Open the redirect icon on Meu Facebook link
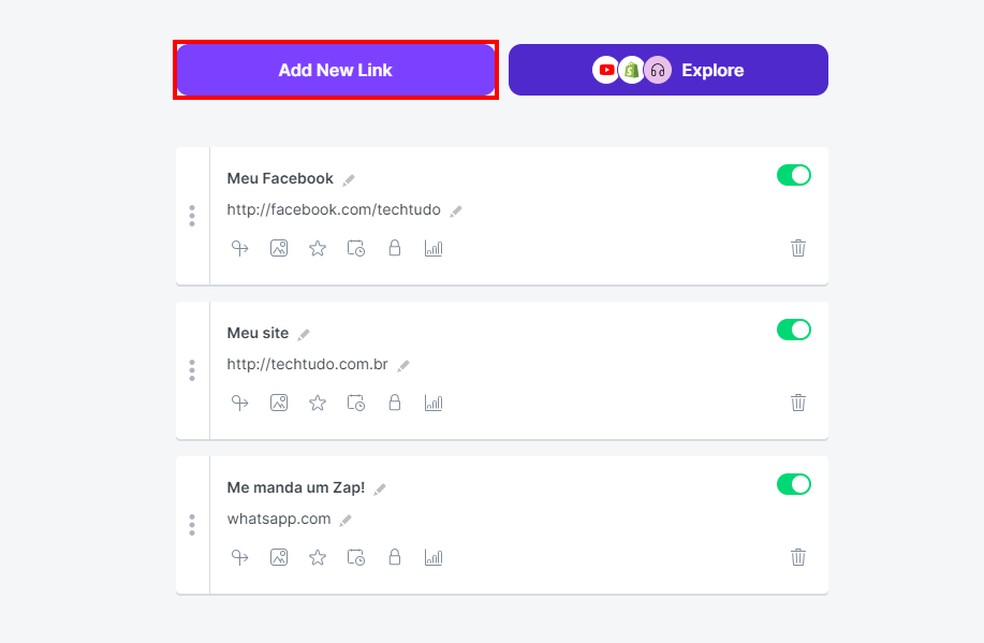The width and height of the screenshot is (984, 643). pyautogui.click(x=239, y=248)
